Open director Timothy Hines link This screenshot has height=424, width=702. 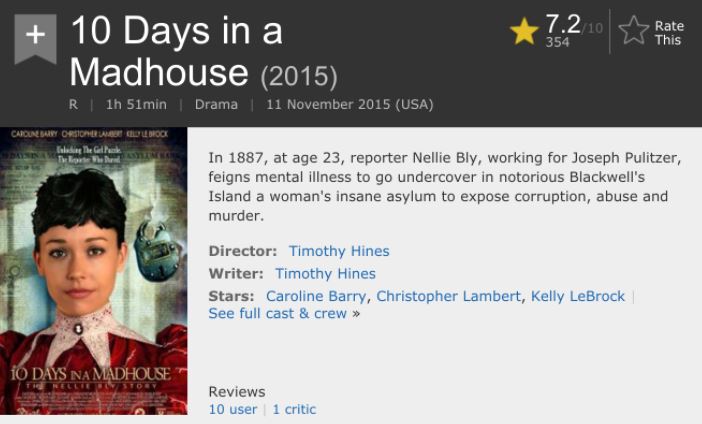tap(339, 251)
